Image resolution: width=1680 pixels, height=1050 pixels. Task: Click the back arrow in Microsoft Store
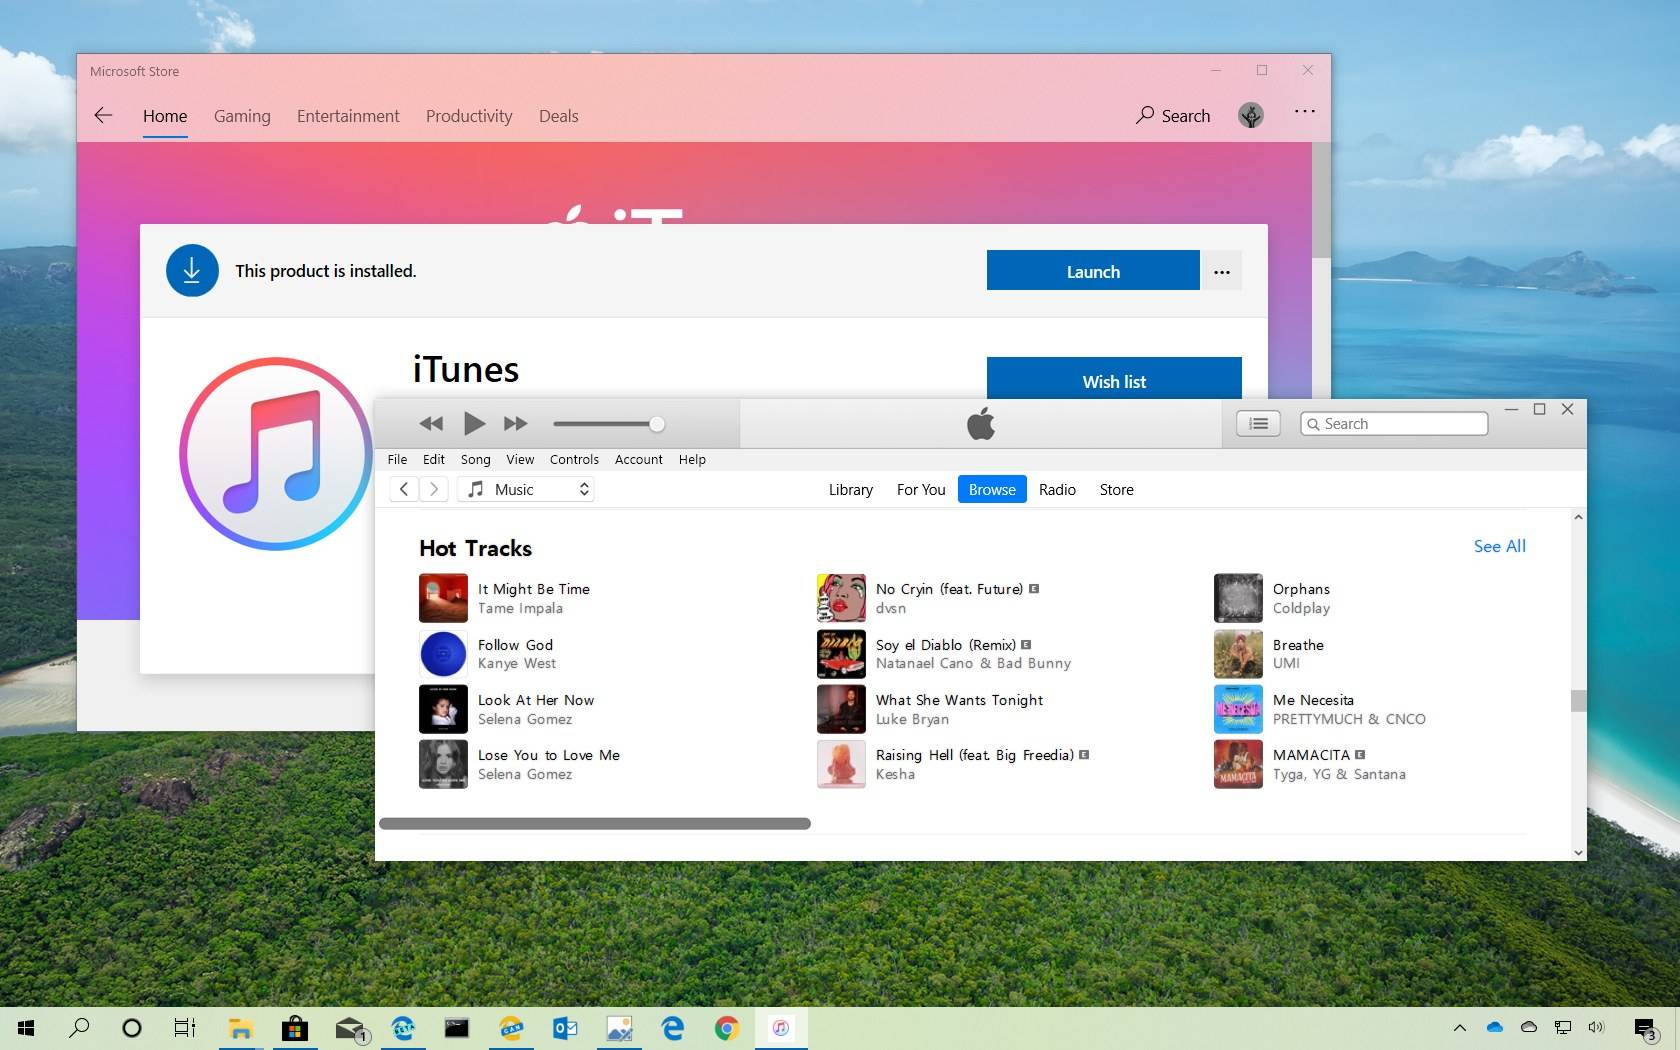point(103,115)
